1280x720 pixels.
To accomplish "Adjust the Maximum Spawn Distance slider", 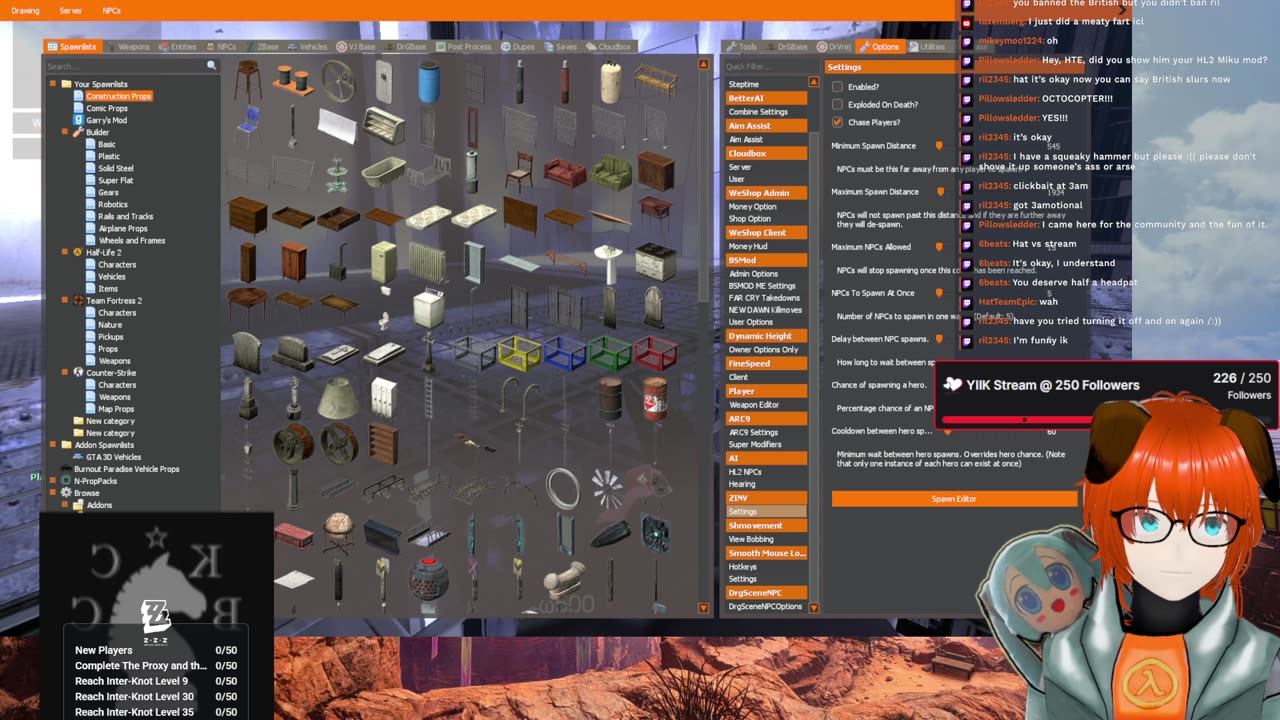I will click(941, 192).
